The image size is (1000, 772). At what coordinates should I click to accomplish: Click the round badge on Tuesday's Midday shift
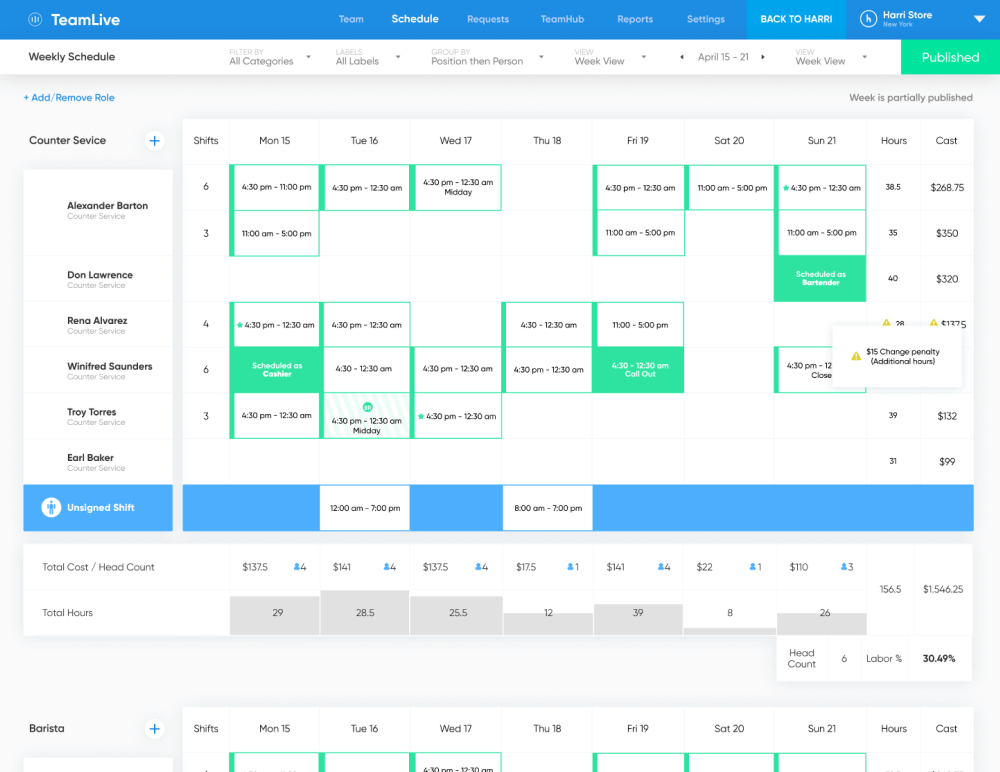tap(367, 407)
